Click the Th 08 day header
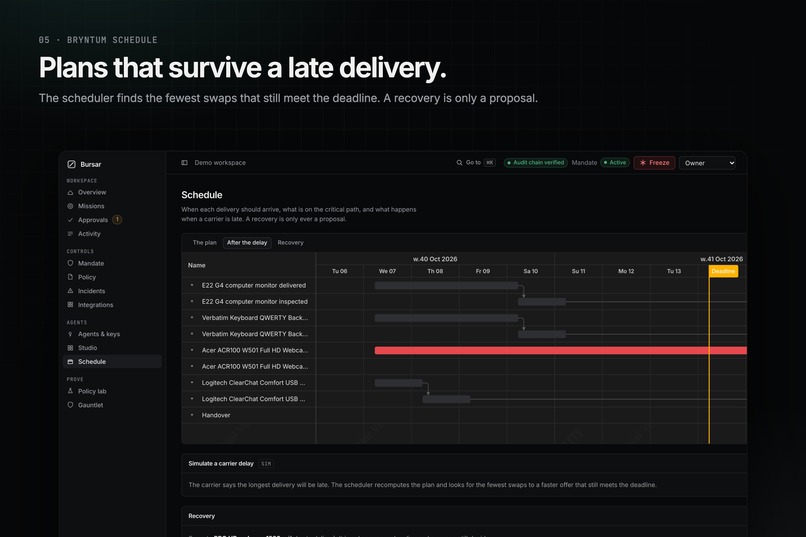806x537 pixels. 435,271
